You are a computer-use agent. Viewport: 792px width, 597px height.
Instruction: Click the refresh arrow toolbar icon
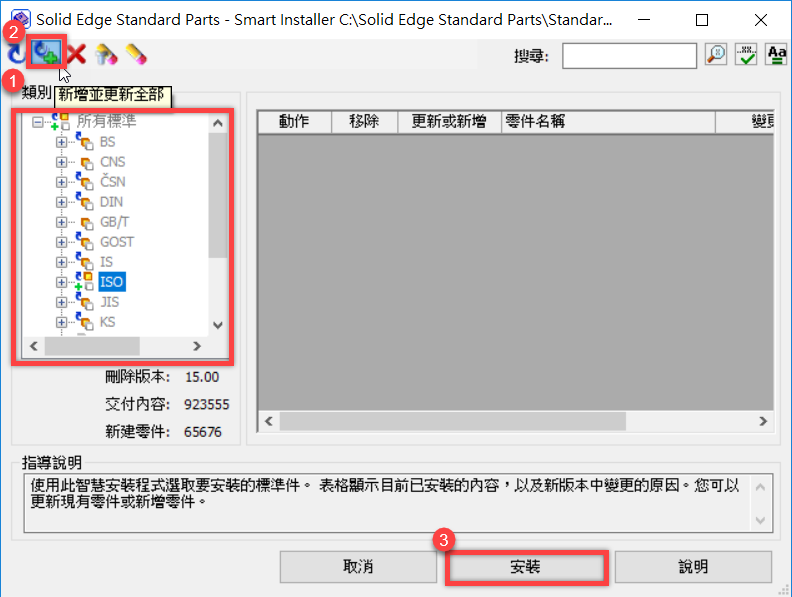pyautogui.click(x=15, y=54)
